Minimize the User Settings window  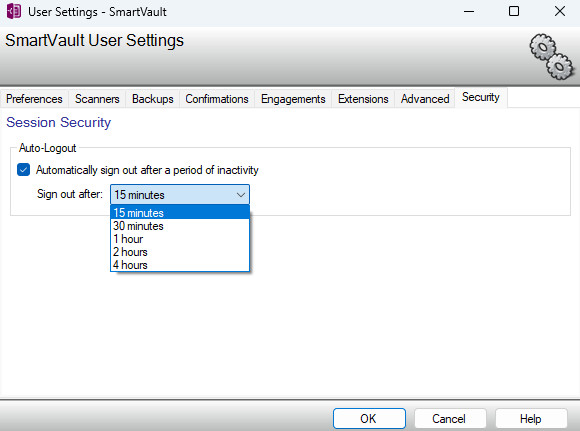tap(469, 11)
